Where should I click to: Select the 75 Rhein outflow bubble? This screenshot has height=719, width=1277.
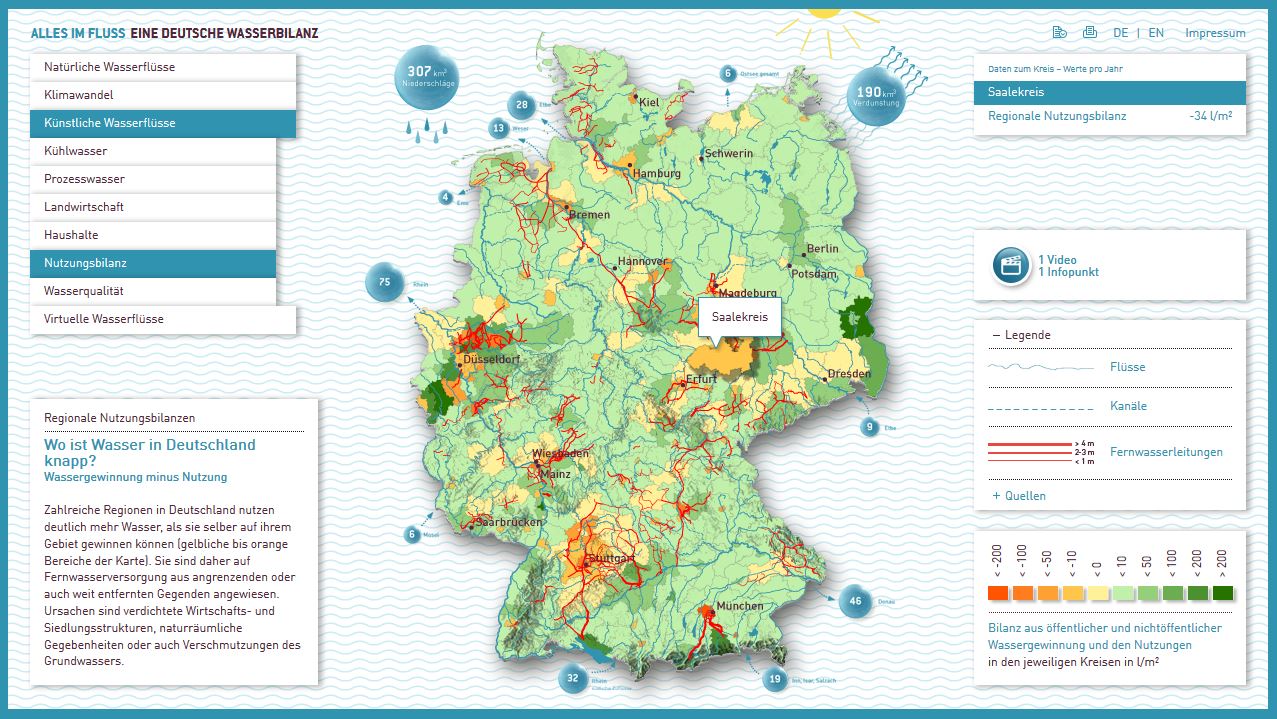pos(384,283)
